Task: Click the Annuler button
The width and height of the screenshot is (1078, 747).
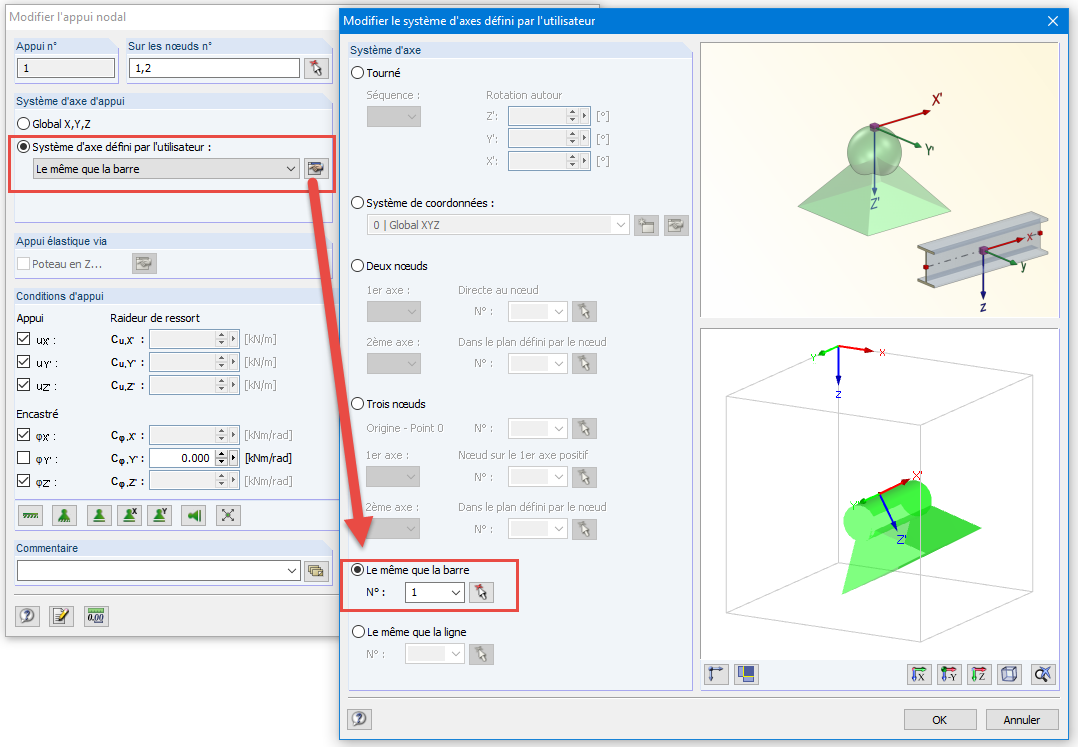Action: click(1022, 720)
